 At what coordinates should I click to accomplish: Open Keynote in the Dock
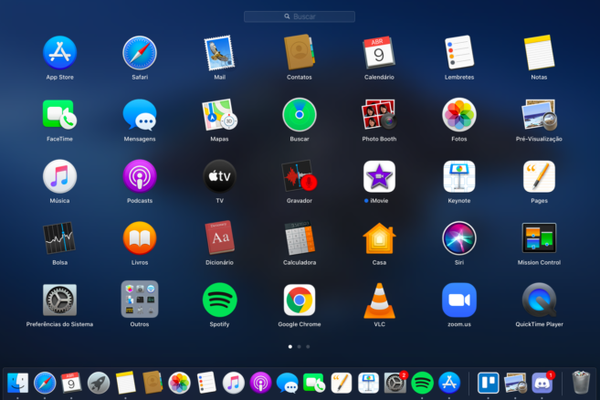(x=368, y=383)
